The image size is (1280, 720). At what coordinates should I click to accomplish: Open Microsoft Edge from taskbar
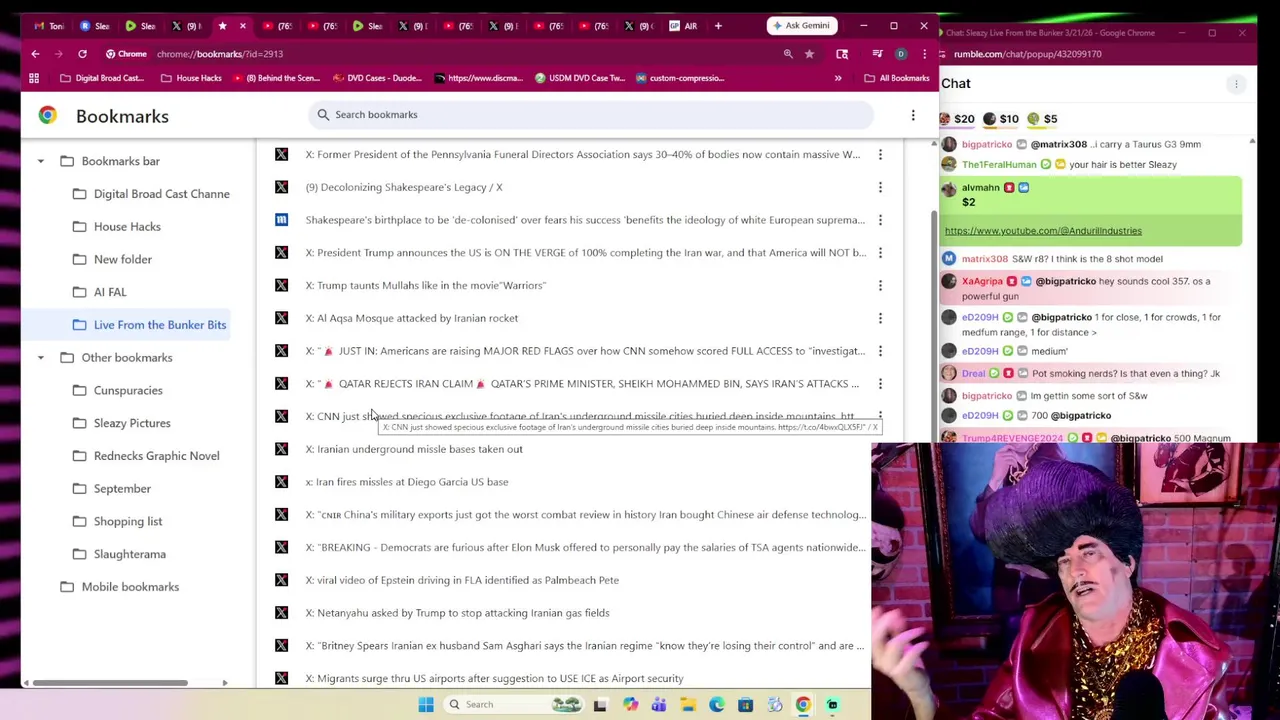(717, 704)
